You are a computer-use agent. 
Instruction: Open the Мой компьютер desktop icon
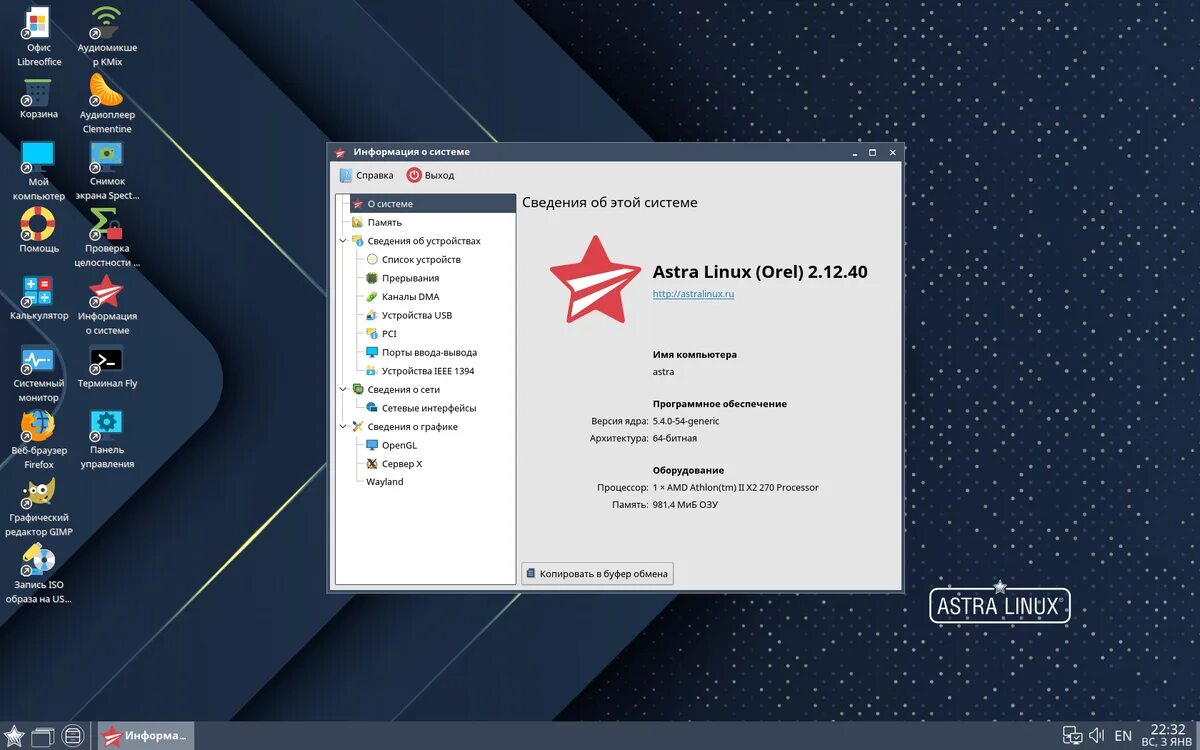(x=39, y=171)
